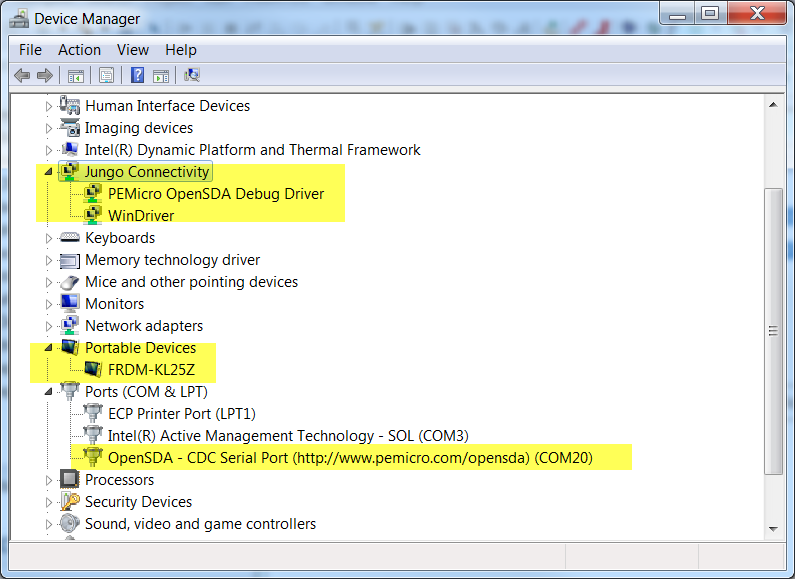
Task: Expand the Network adapters node
Action: 49,326
